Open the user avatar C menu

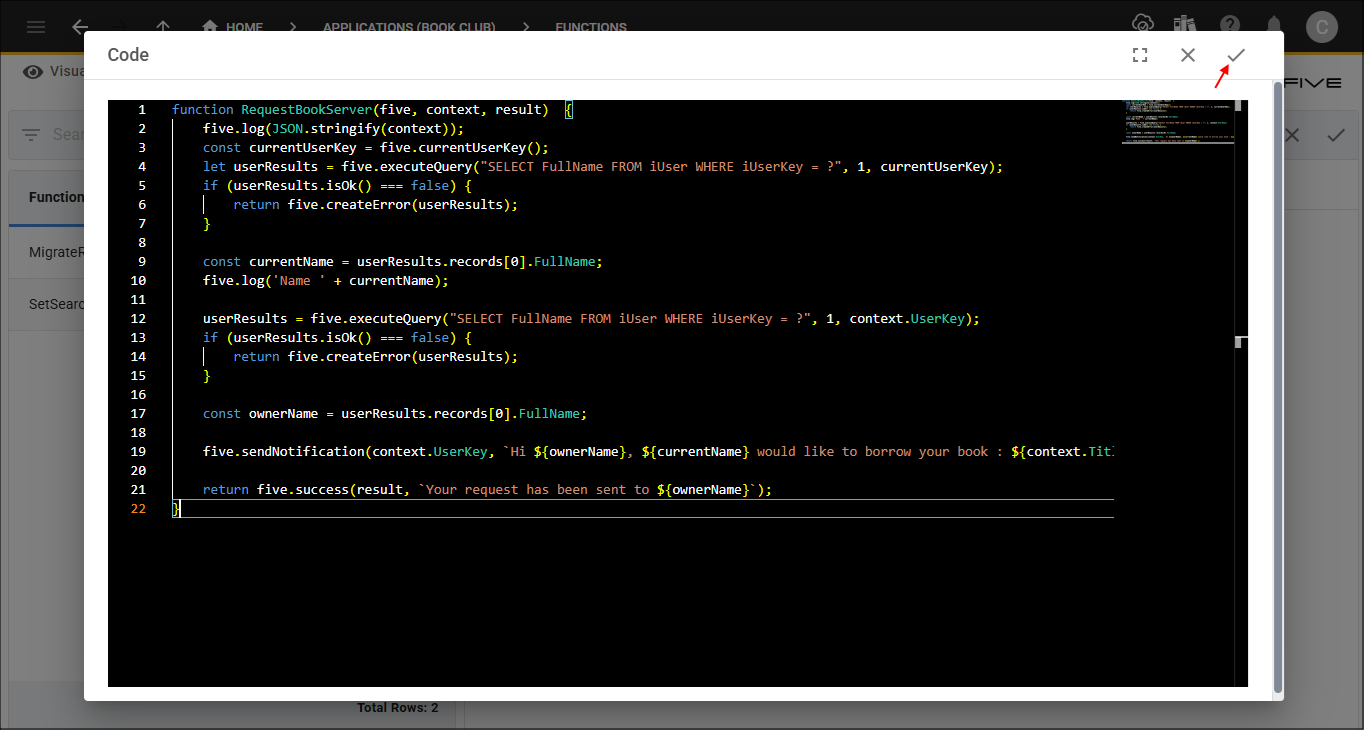coord(1322,27)
